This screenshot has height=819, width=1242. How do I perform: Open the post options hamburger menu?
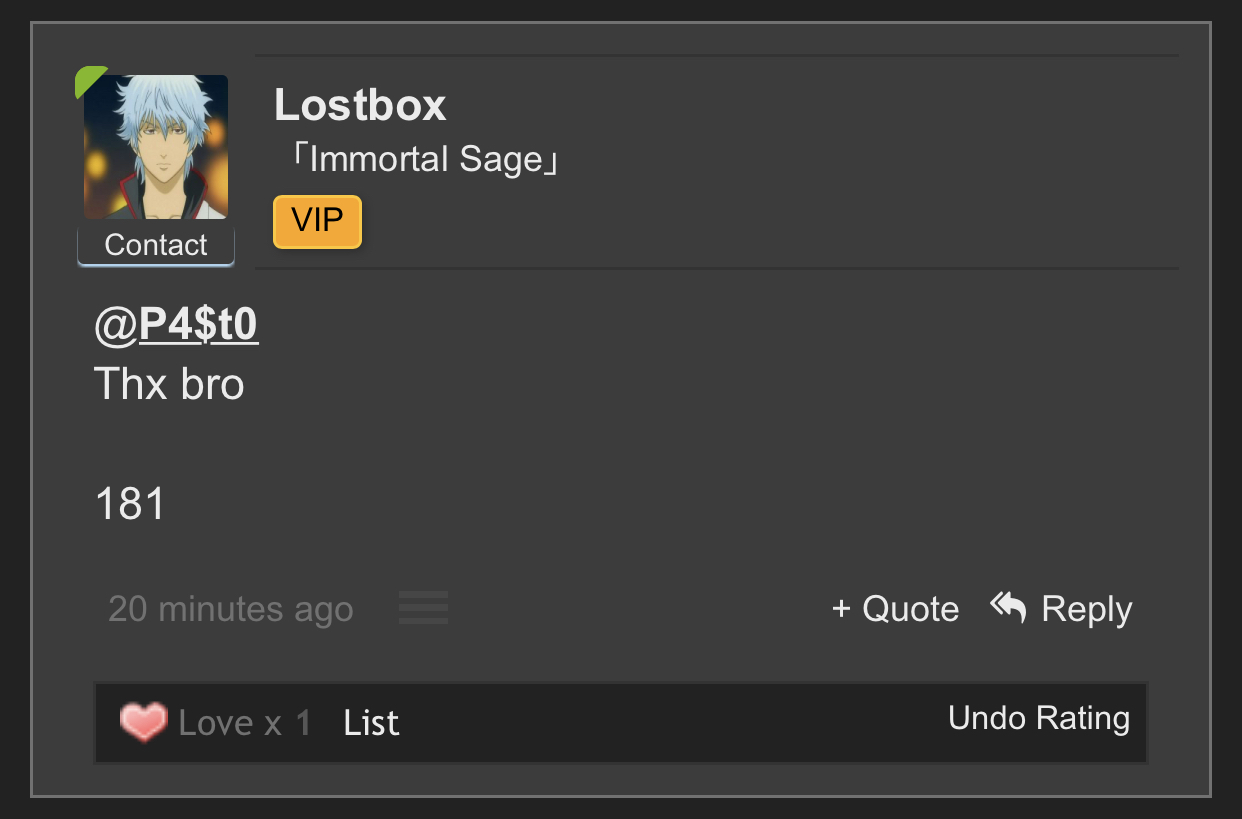click(423, 608)
